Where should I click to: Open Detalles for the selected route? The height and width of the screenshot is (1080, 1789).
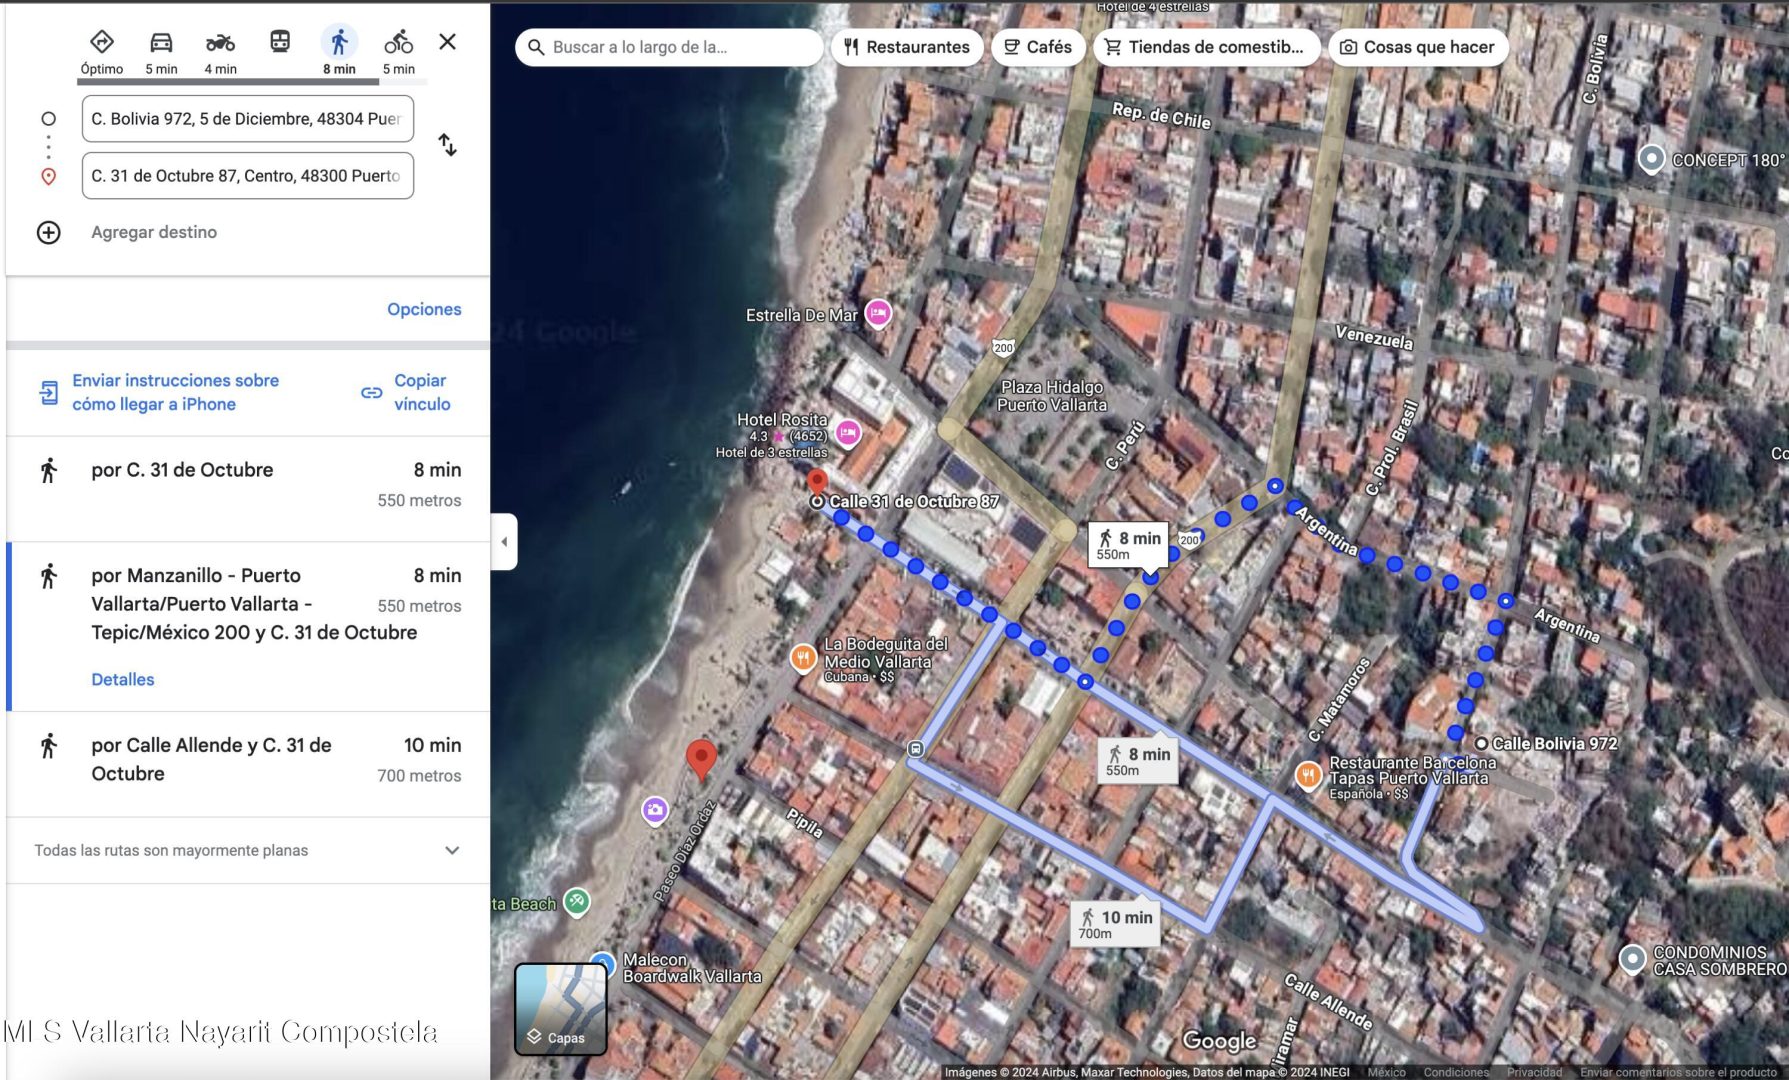tap(123, 679)
